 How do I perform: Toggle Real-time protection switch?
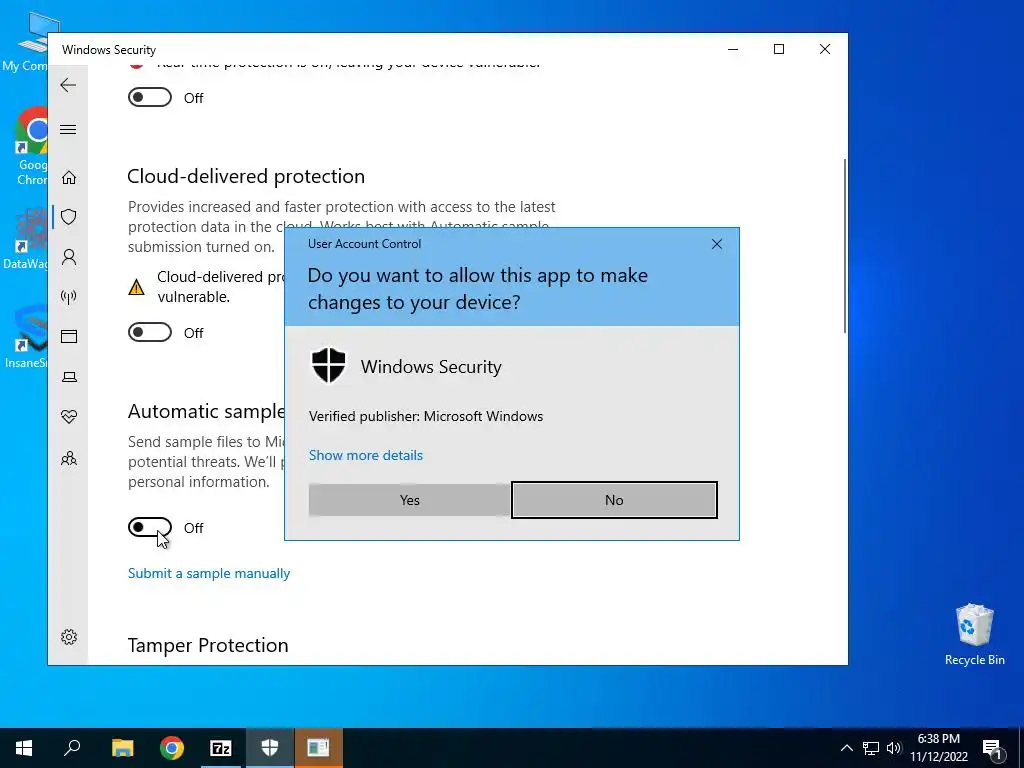coord(150,97)
